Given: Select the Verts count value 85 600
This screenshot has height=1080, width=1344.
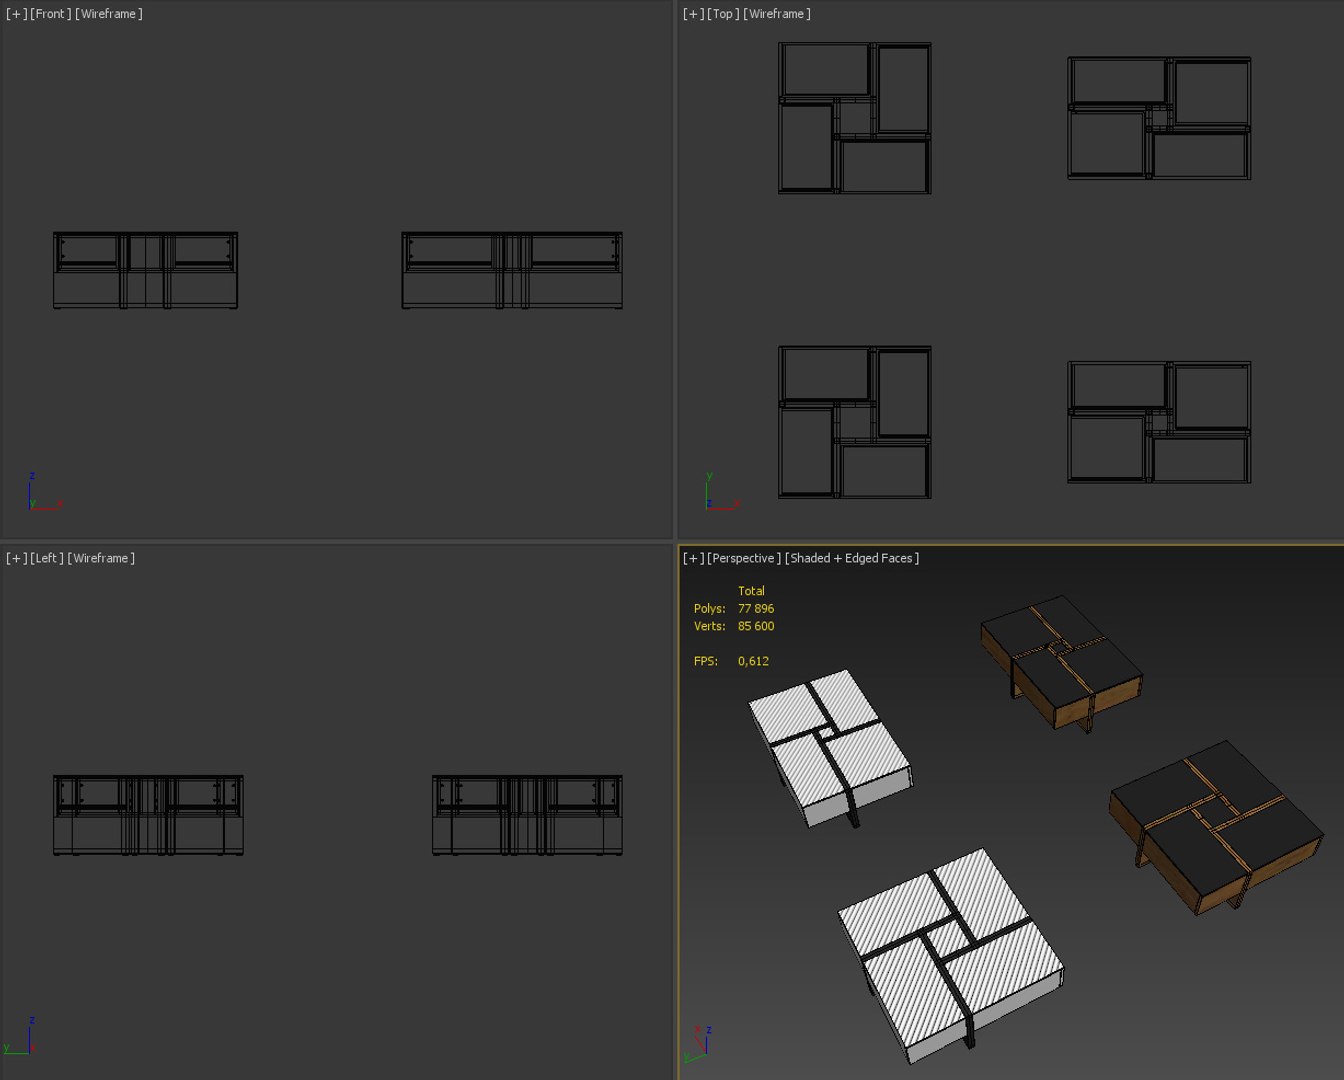Looking at the screenshot, I should tap(756, 626).
